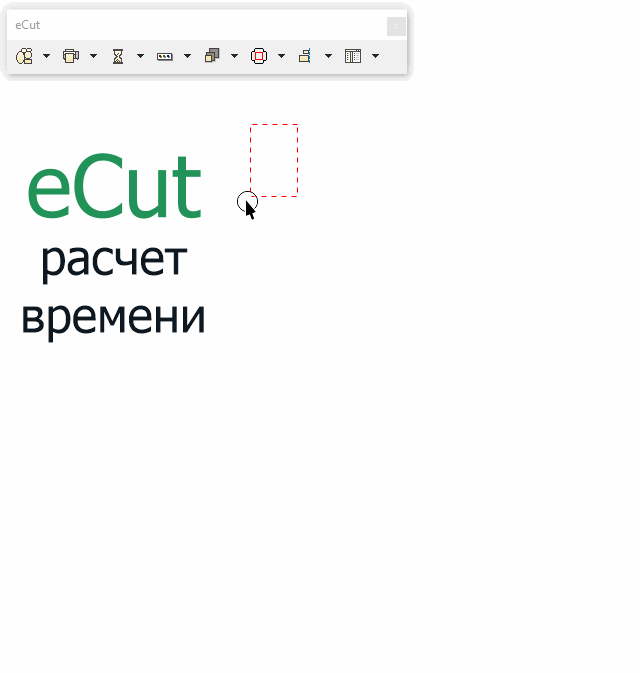
Task: Expand the arrow beside red square circle icon
Action: point(282,56)
